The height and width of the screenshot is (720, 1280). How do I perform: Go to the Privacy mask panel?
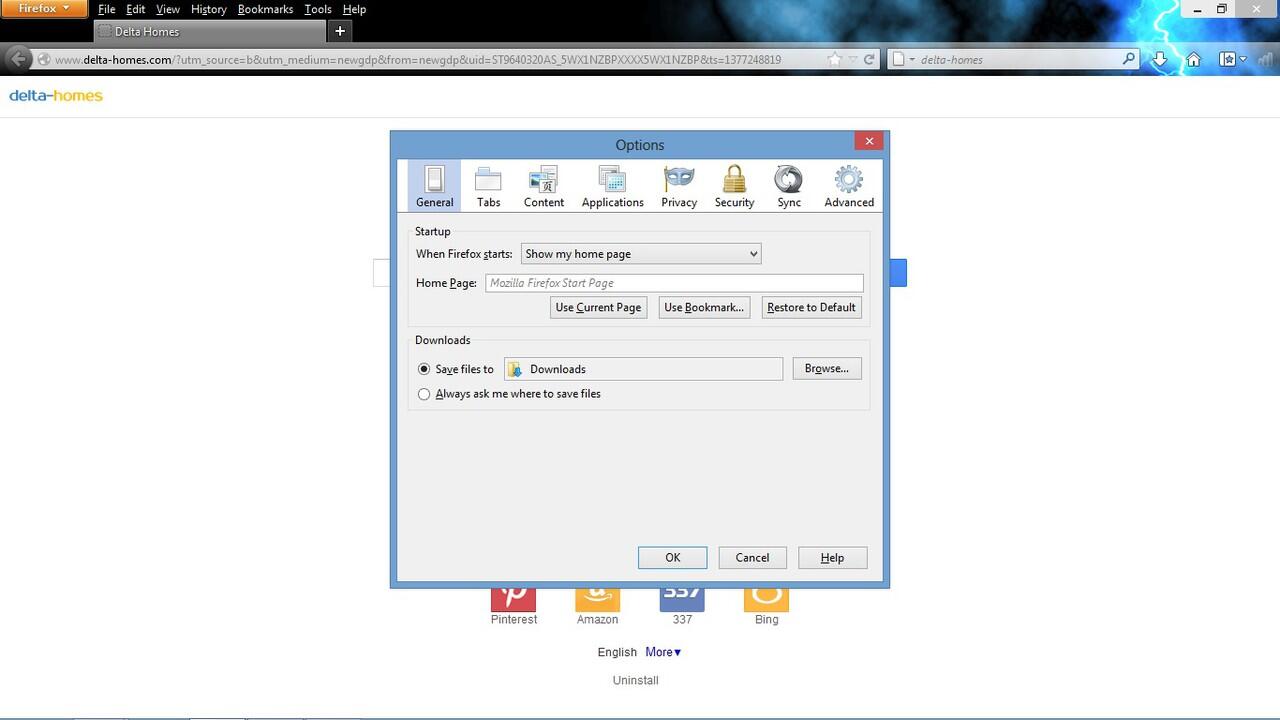point(679,186)
